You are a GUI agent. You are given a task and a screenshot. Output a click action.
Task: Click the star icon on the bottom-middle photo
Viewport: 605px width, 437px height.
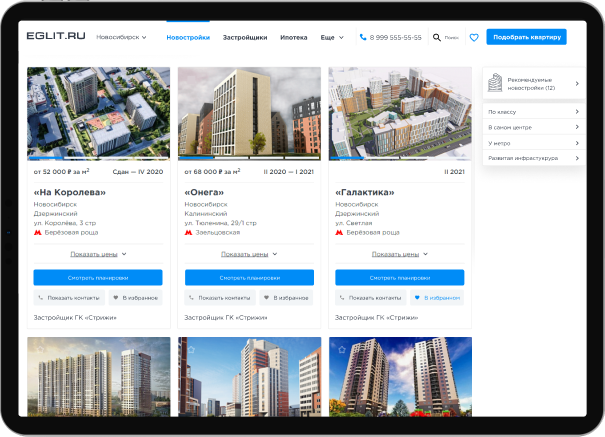(189, 349)
